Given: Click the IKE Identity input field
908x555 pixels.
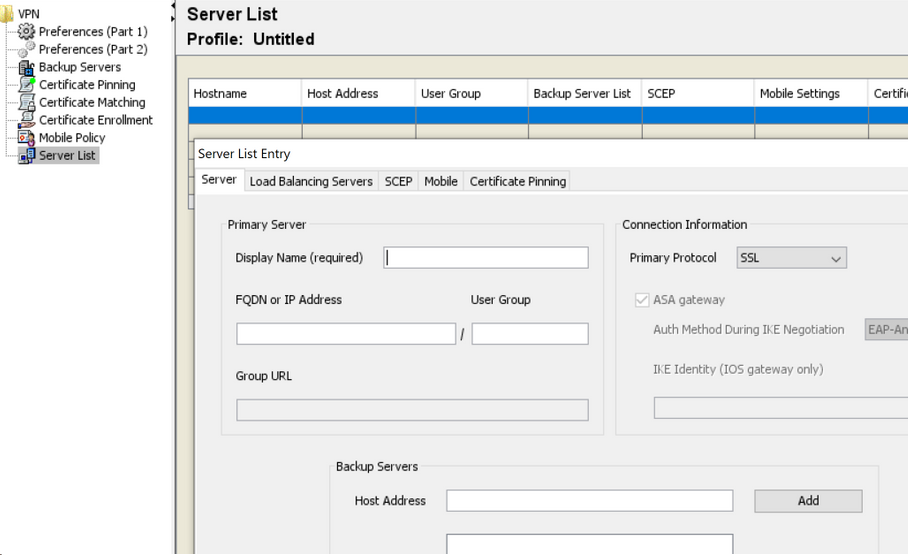Looking at the screenshot, I should point(781,408).
